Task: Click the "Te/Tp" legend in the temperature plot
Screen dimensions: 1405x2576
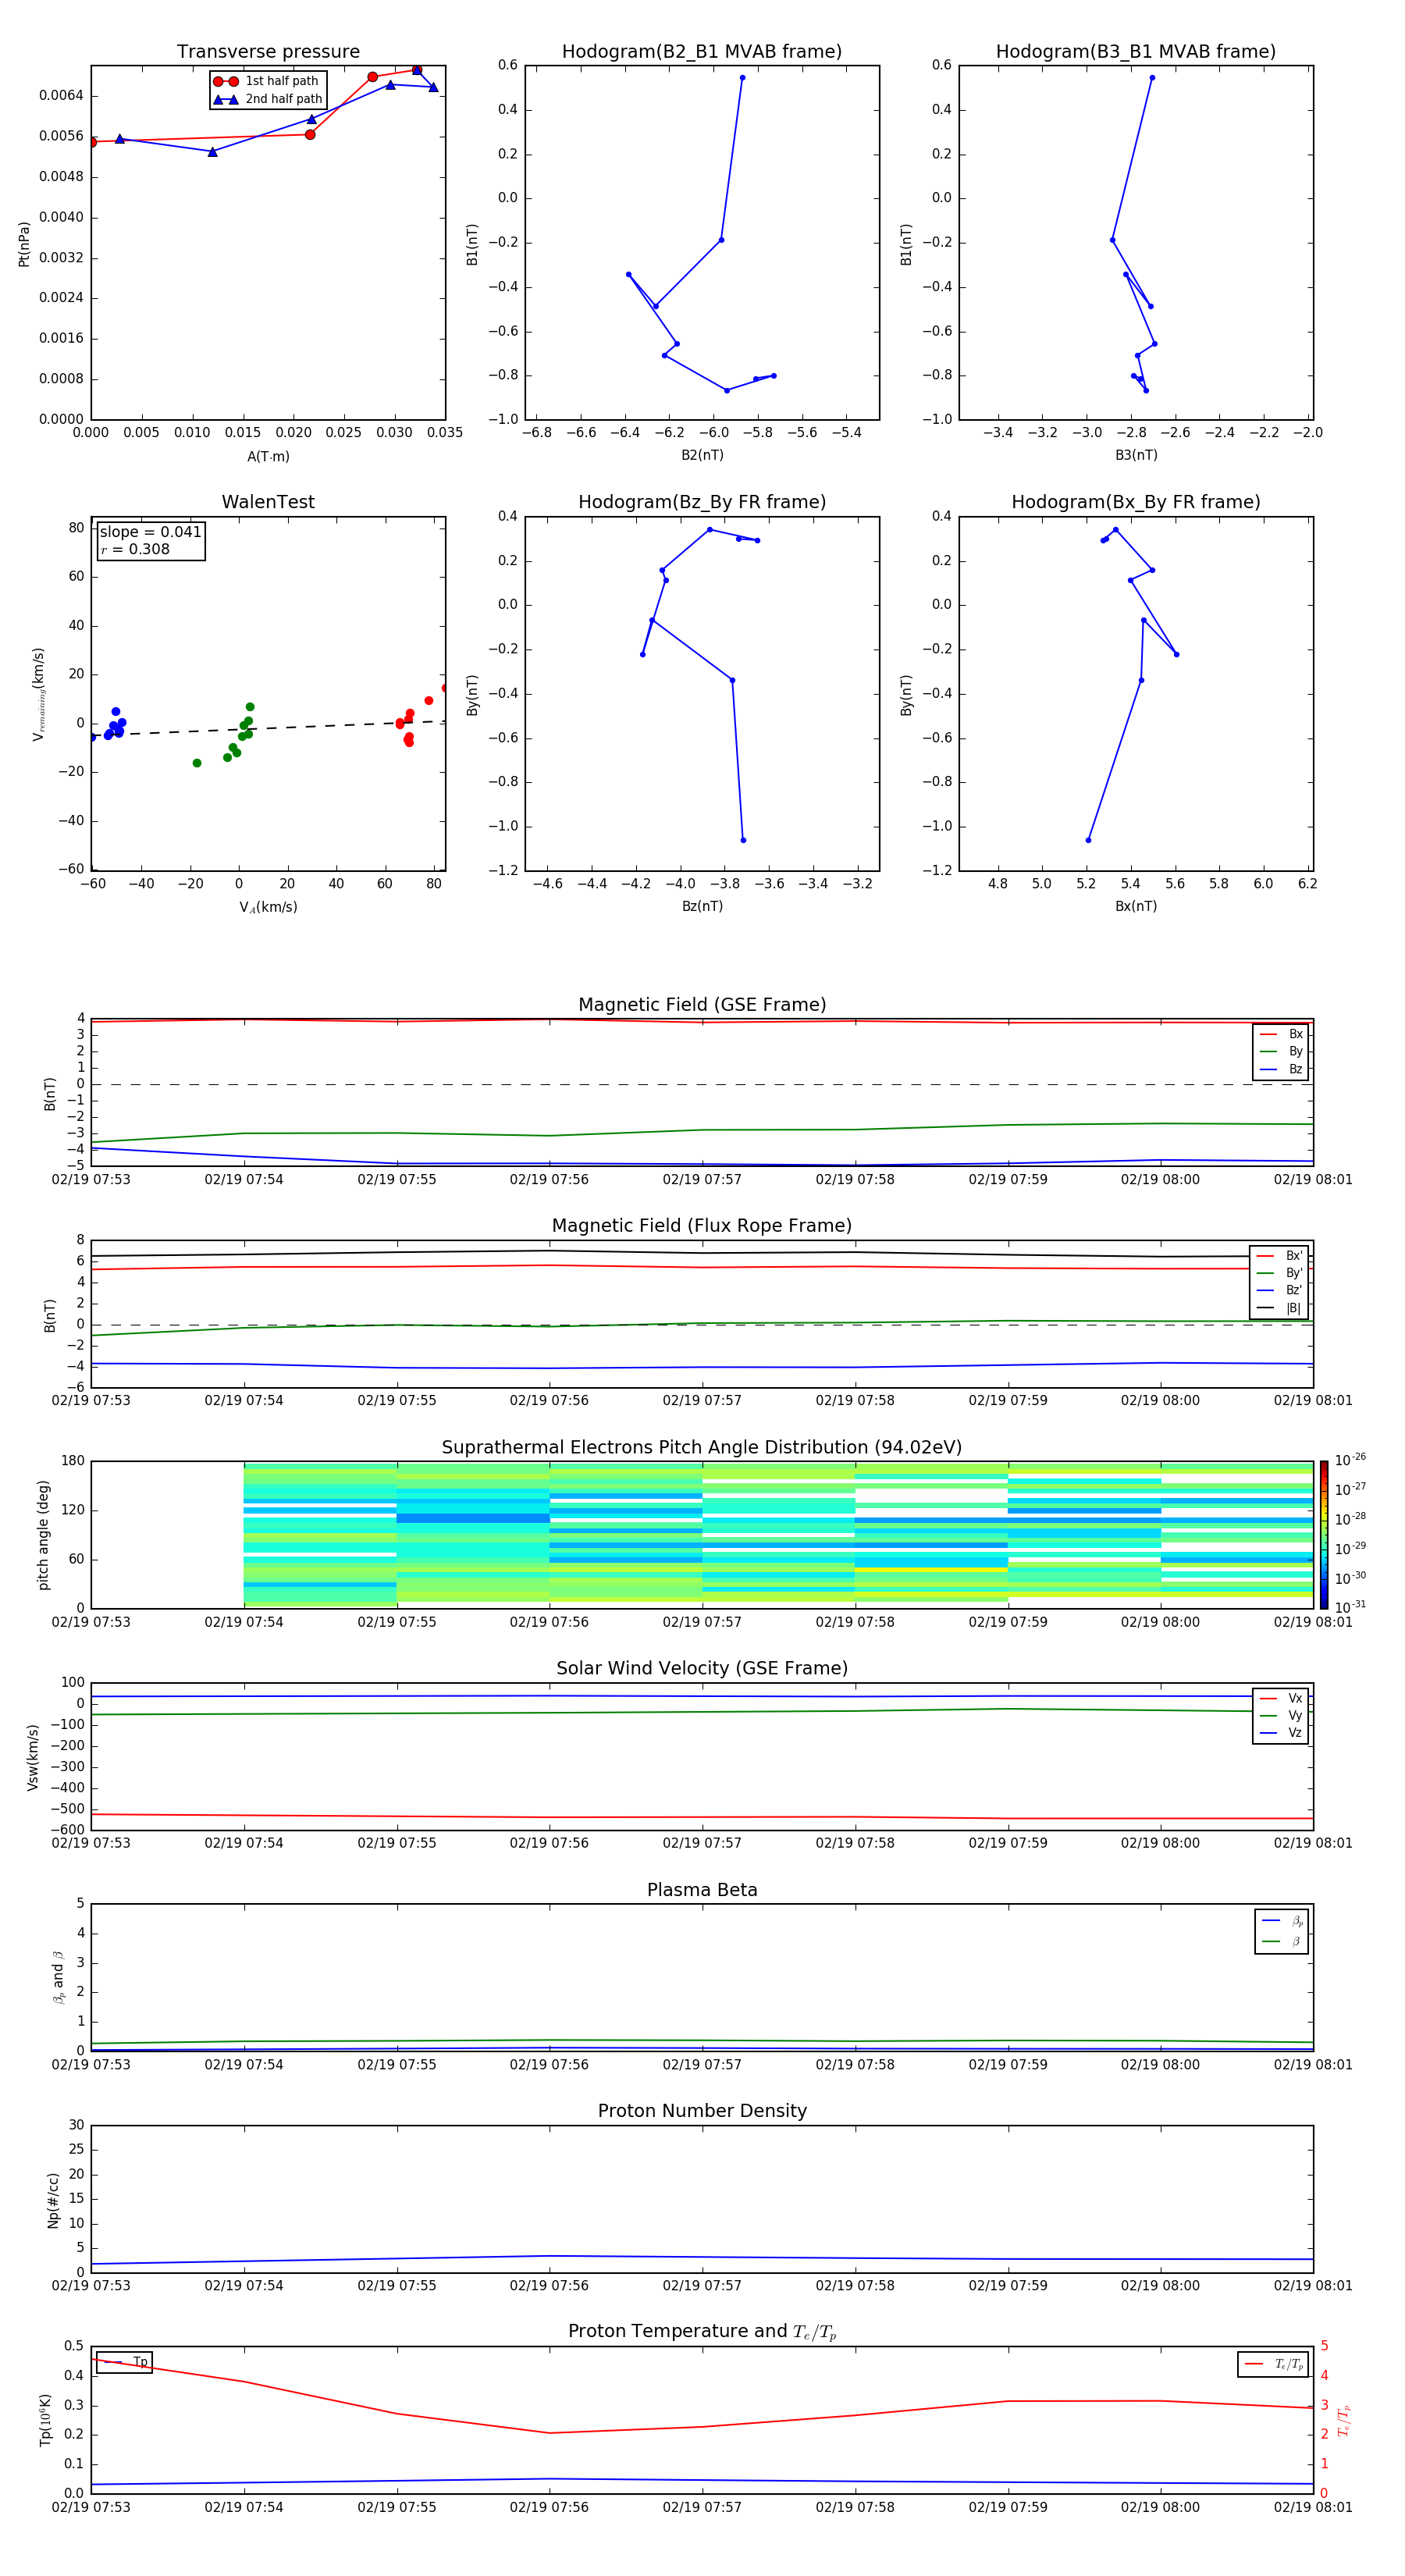Action: coord(1273,2364)
